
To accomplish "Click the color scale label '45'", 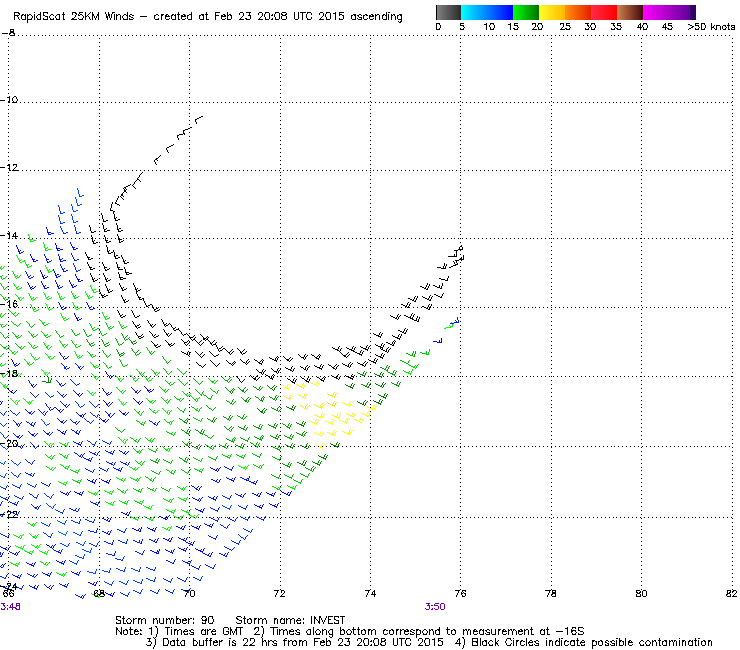I will click(667, 27).
